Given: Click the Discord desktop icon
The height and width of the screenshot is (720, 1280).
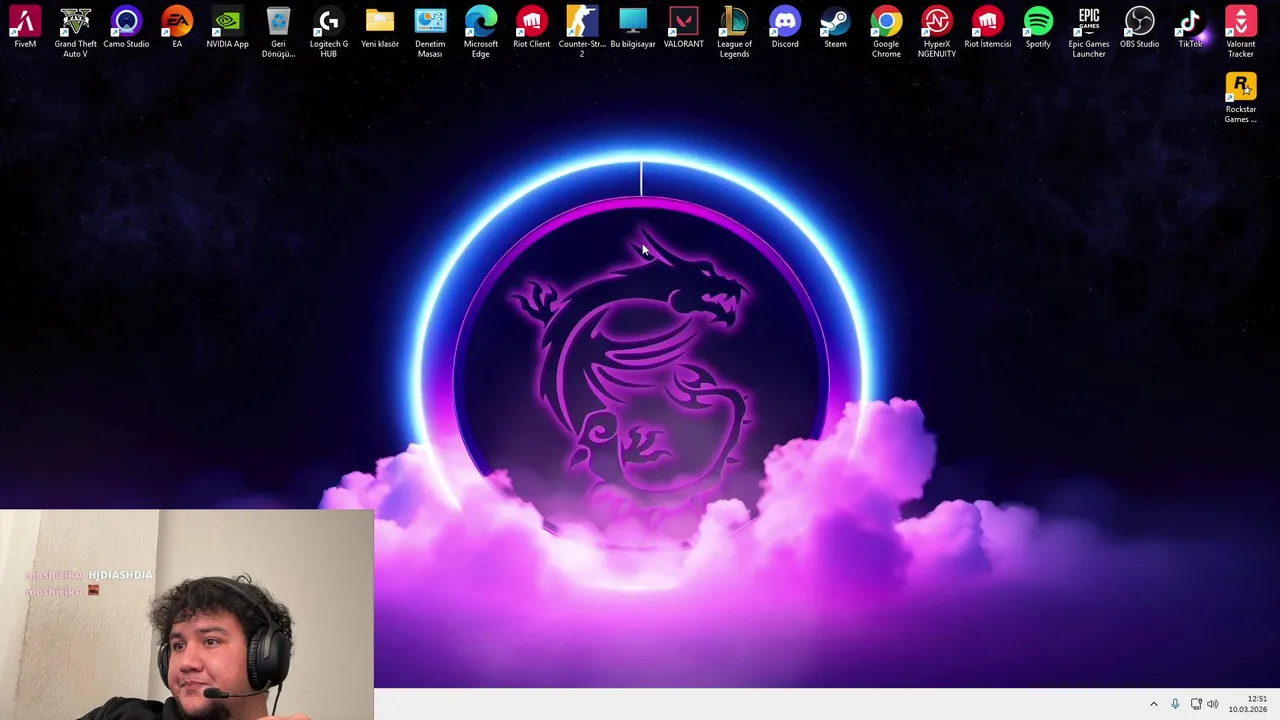Looking at the screenshot, I should [785, 28].
